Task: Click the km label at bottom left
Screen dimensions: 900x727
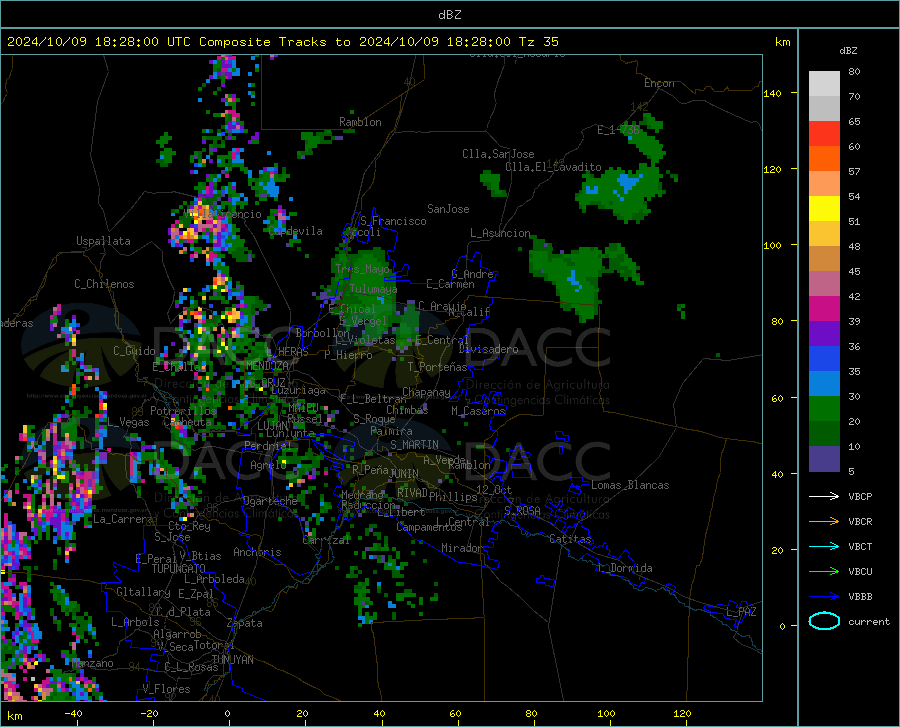Action: pyautogui.click(x=14, y=716)
